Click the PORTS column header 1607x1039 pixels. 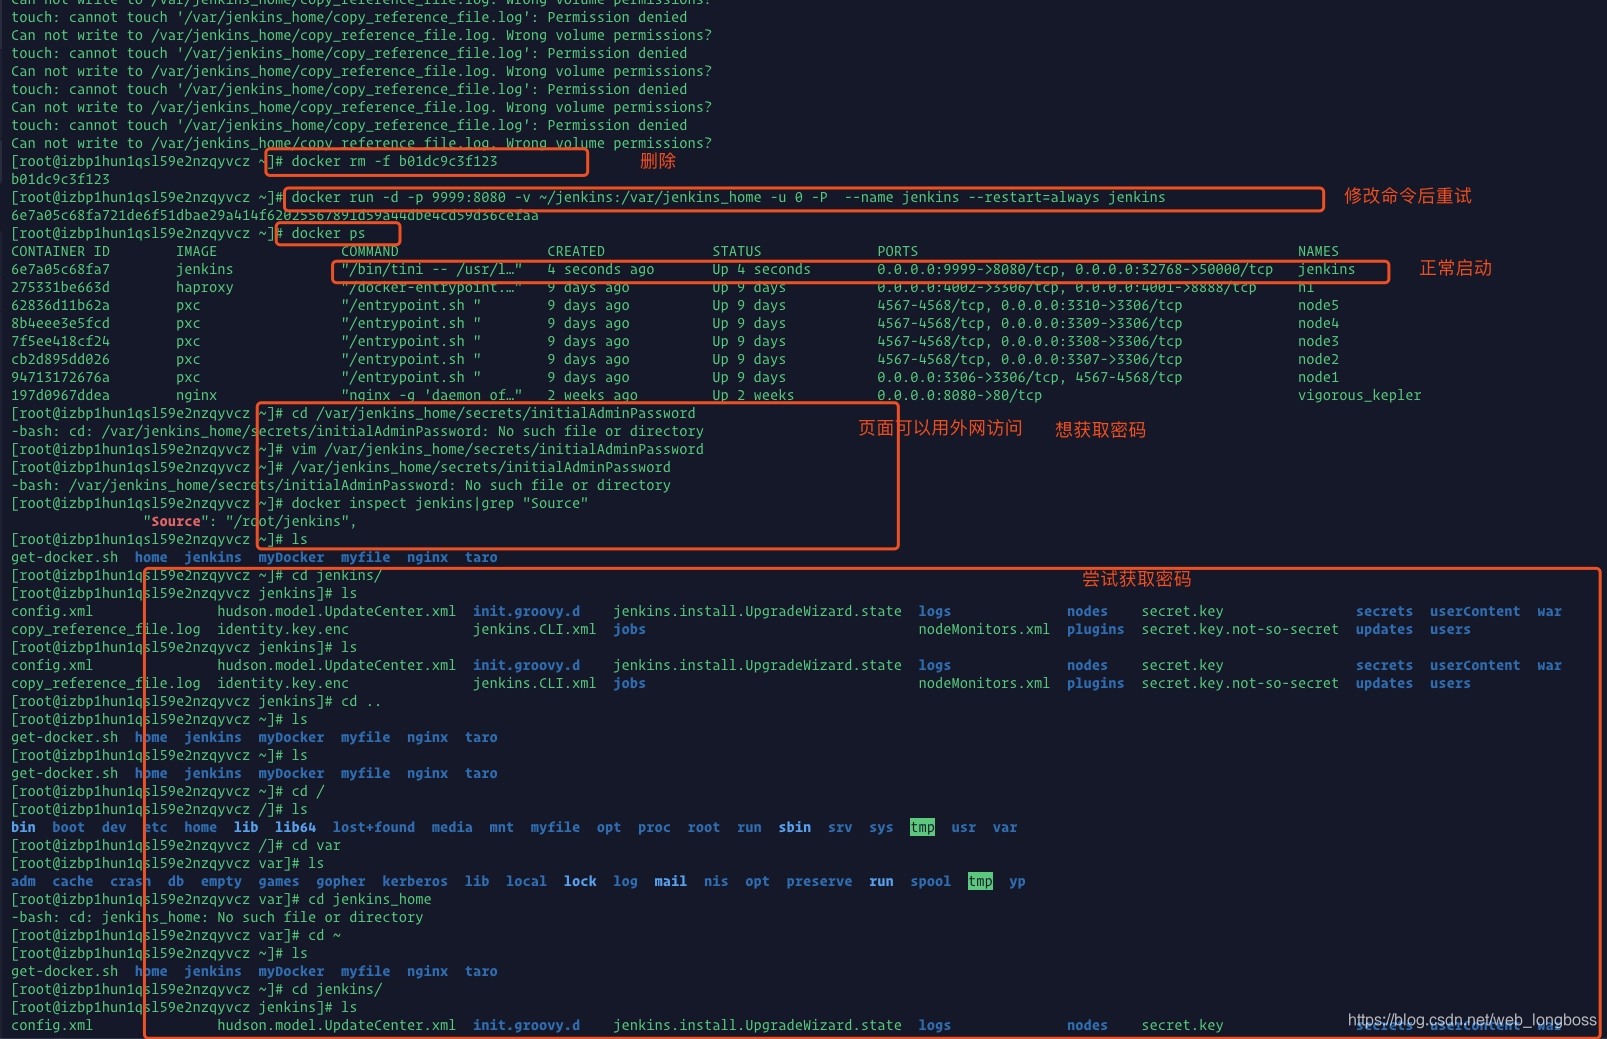click(x=897, y=251)
